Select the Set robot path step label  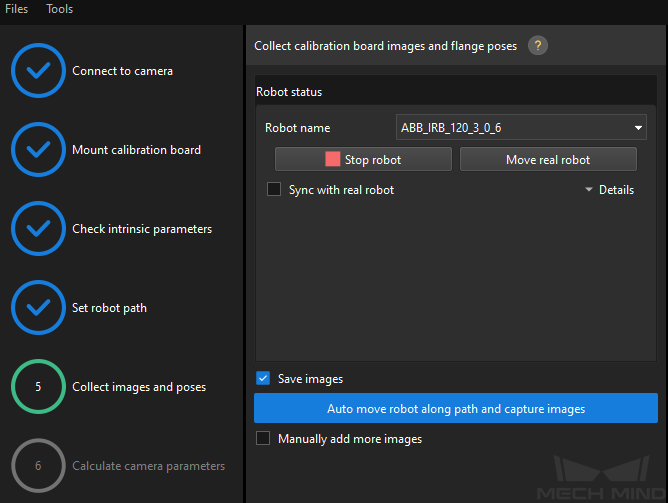pyautogui.click(x=109, y=308)
